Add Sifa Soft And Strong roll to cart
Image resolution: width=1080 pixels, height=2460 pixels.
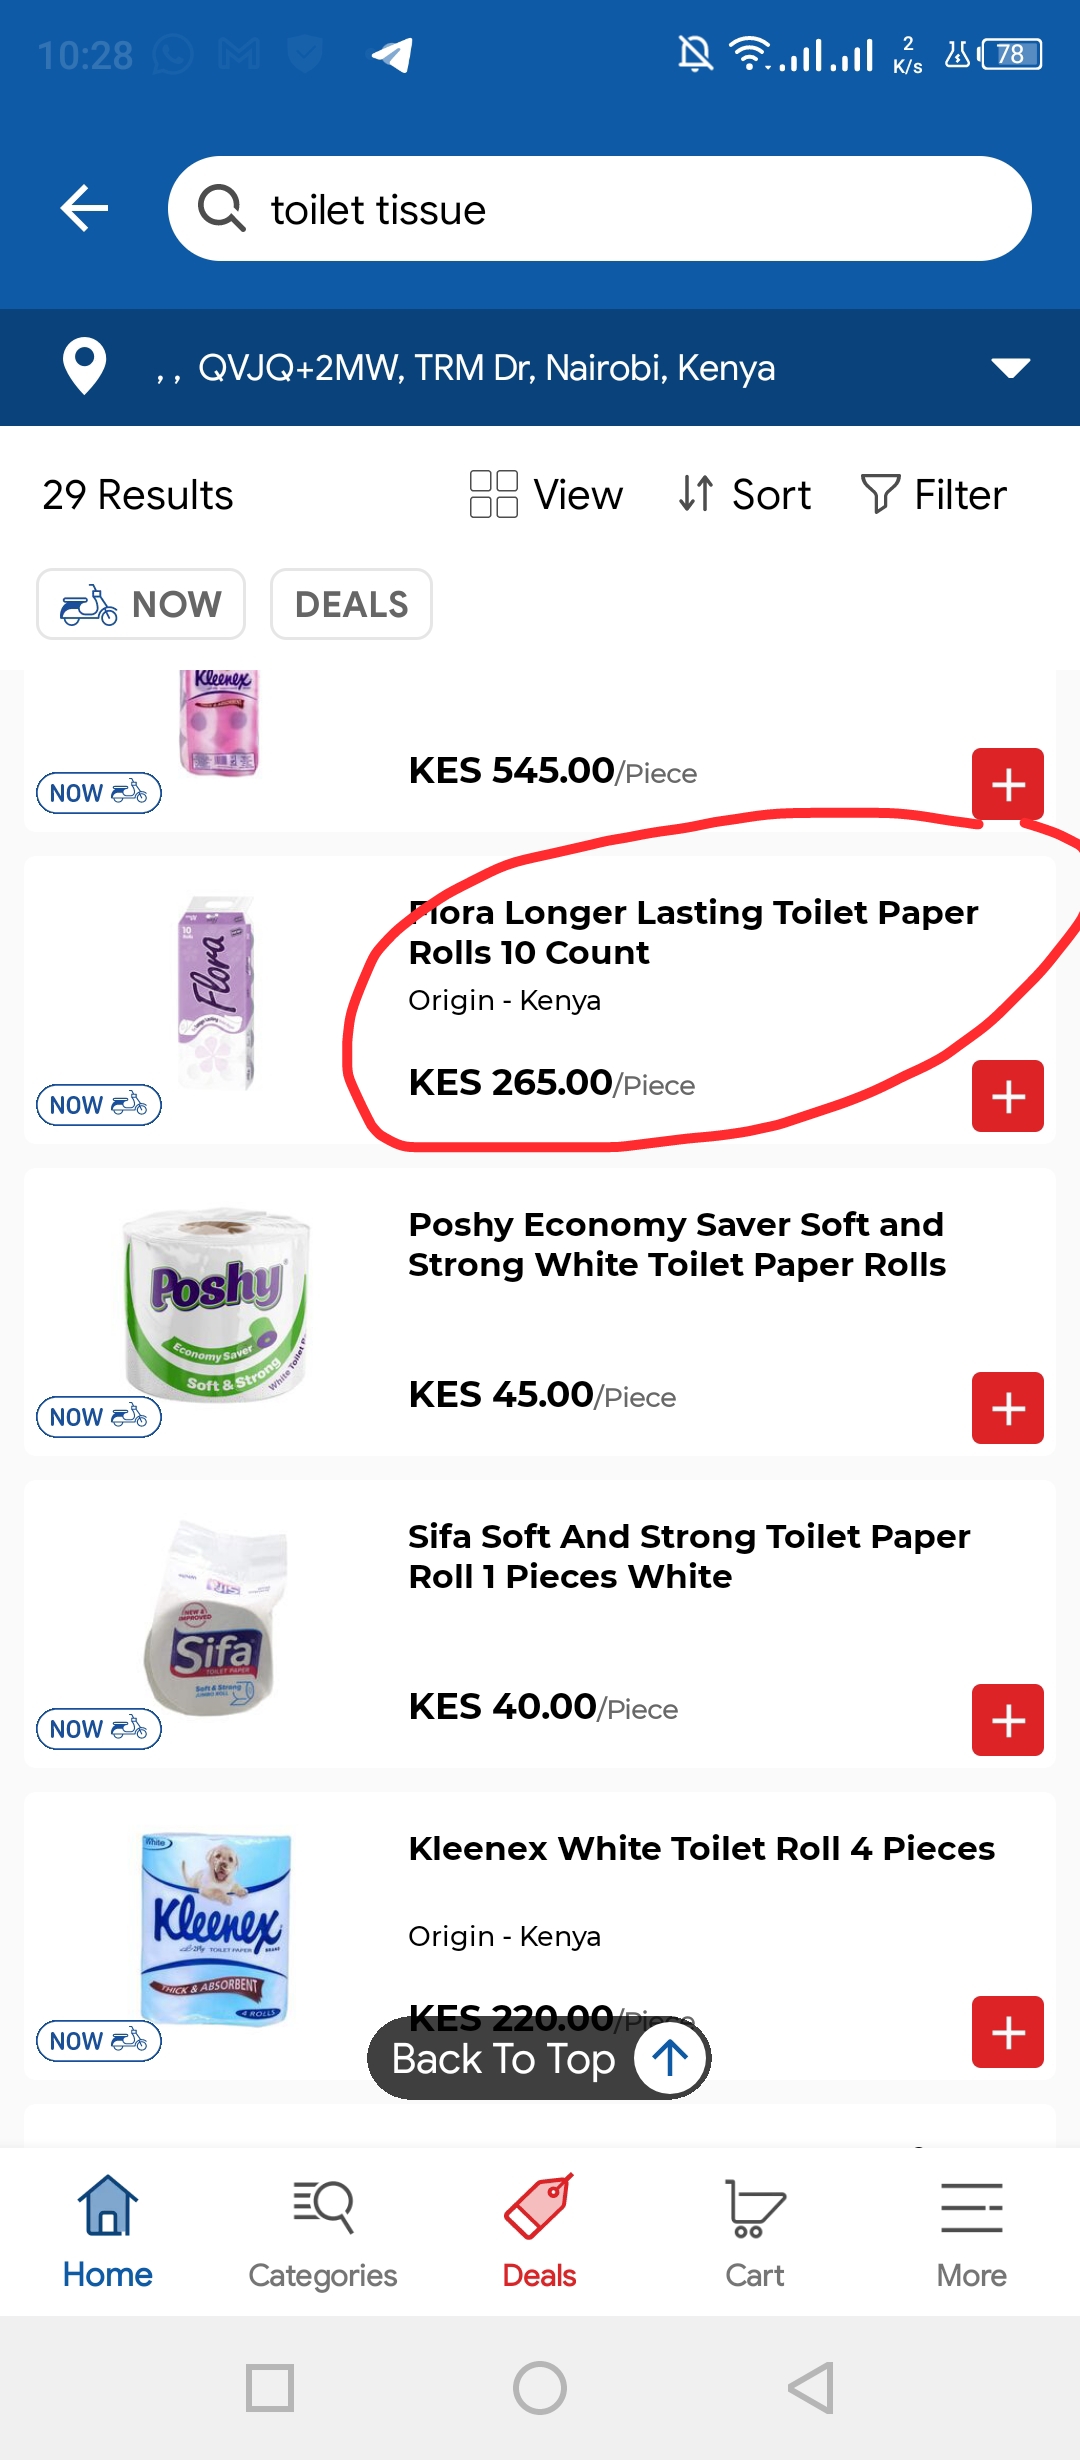click(x=1007, y=1720)
